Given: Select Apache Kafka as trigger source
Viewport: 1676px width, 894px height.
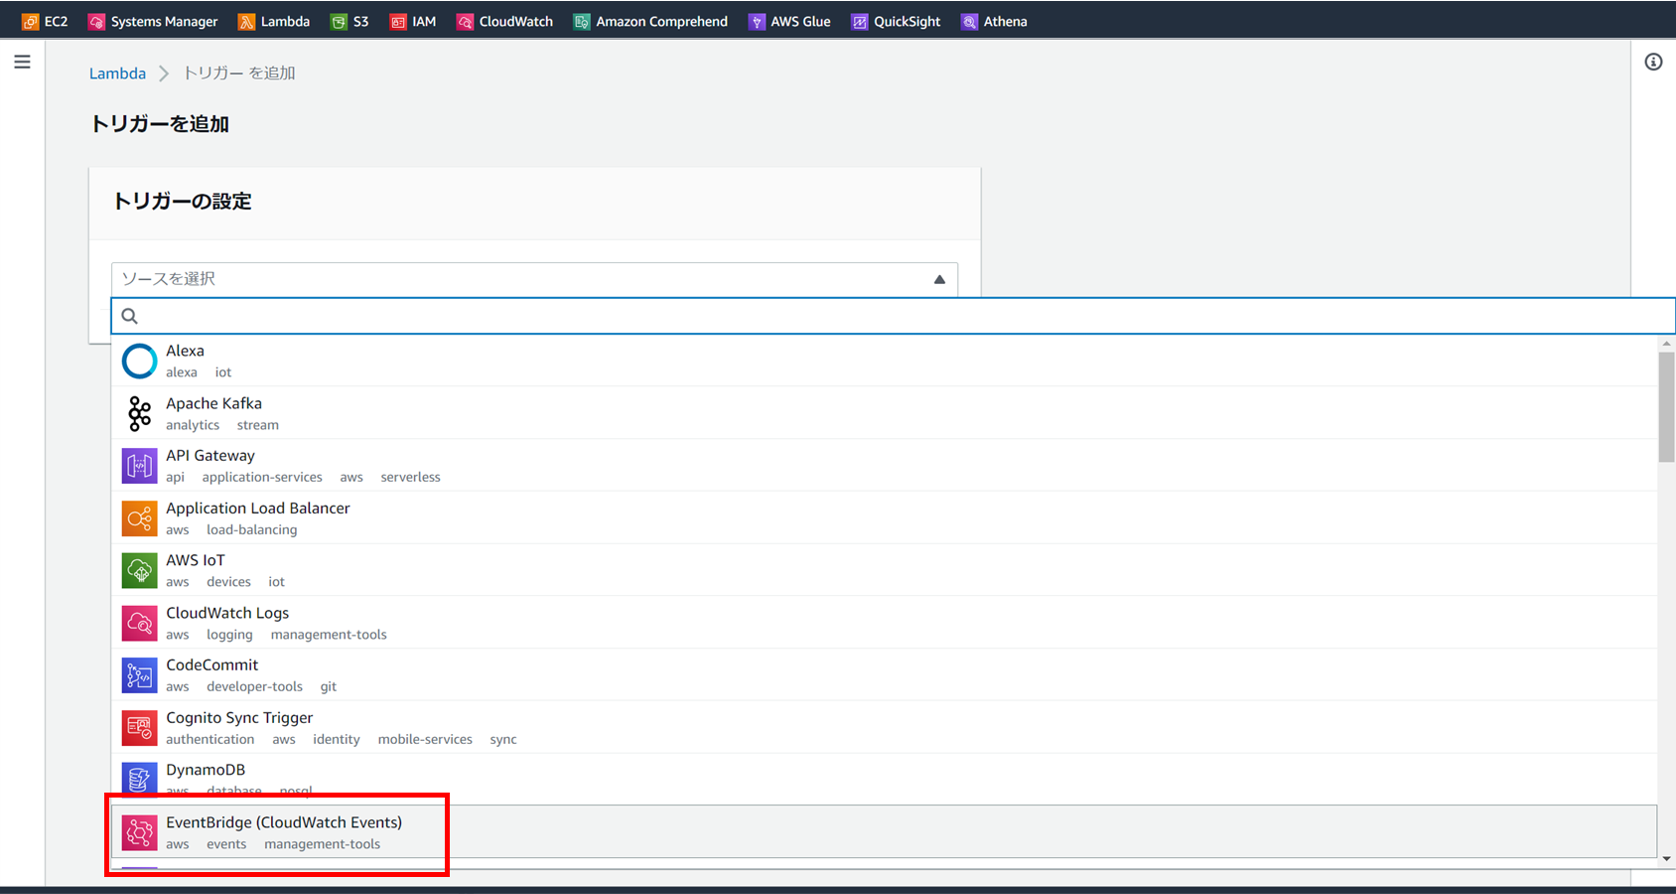Looking at the screenshot, I should (884, 413).
